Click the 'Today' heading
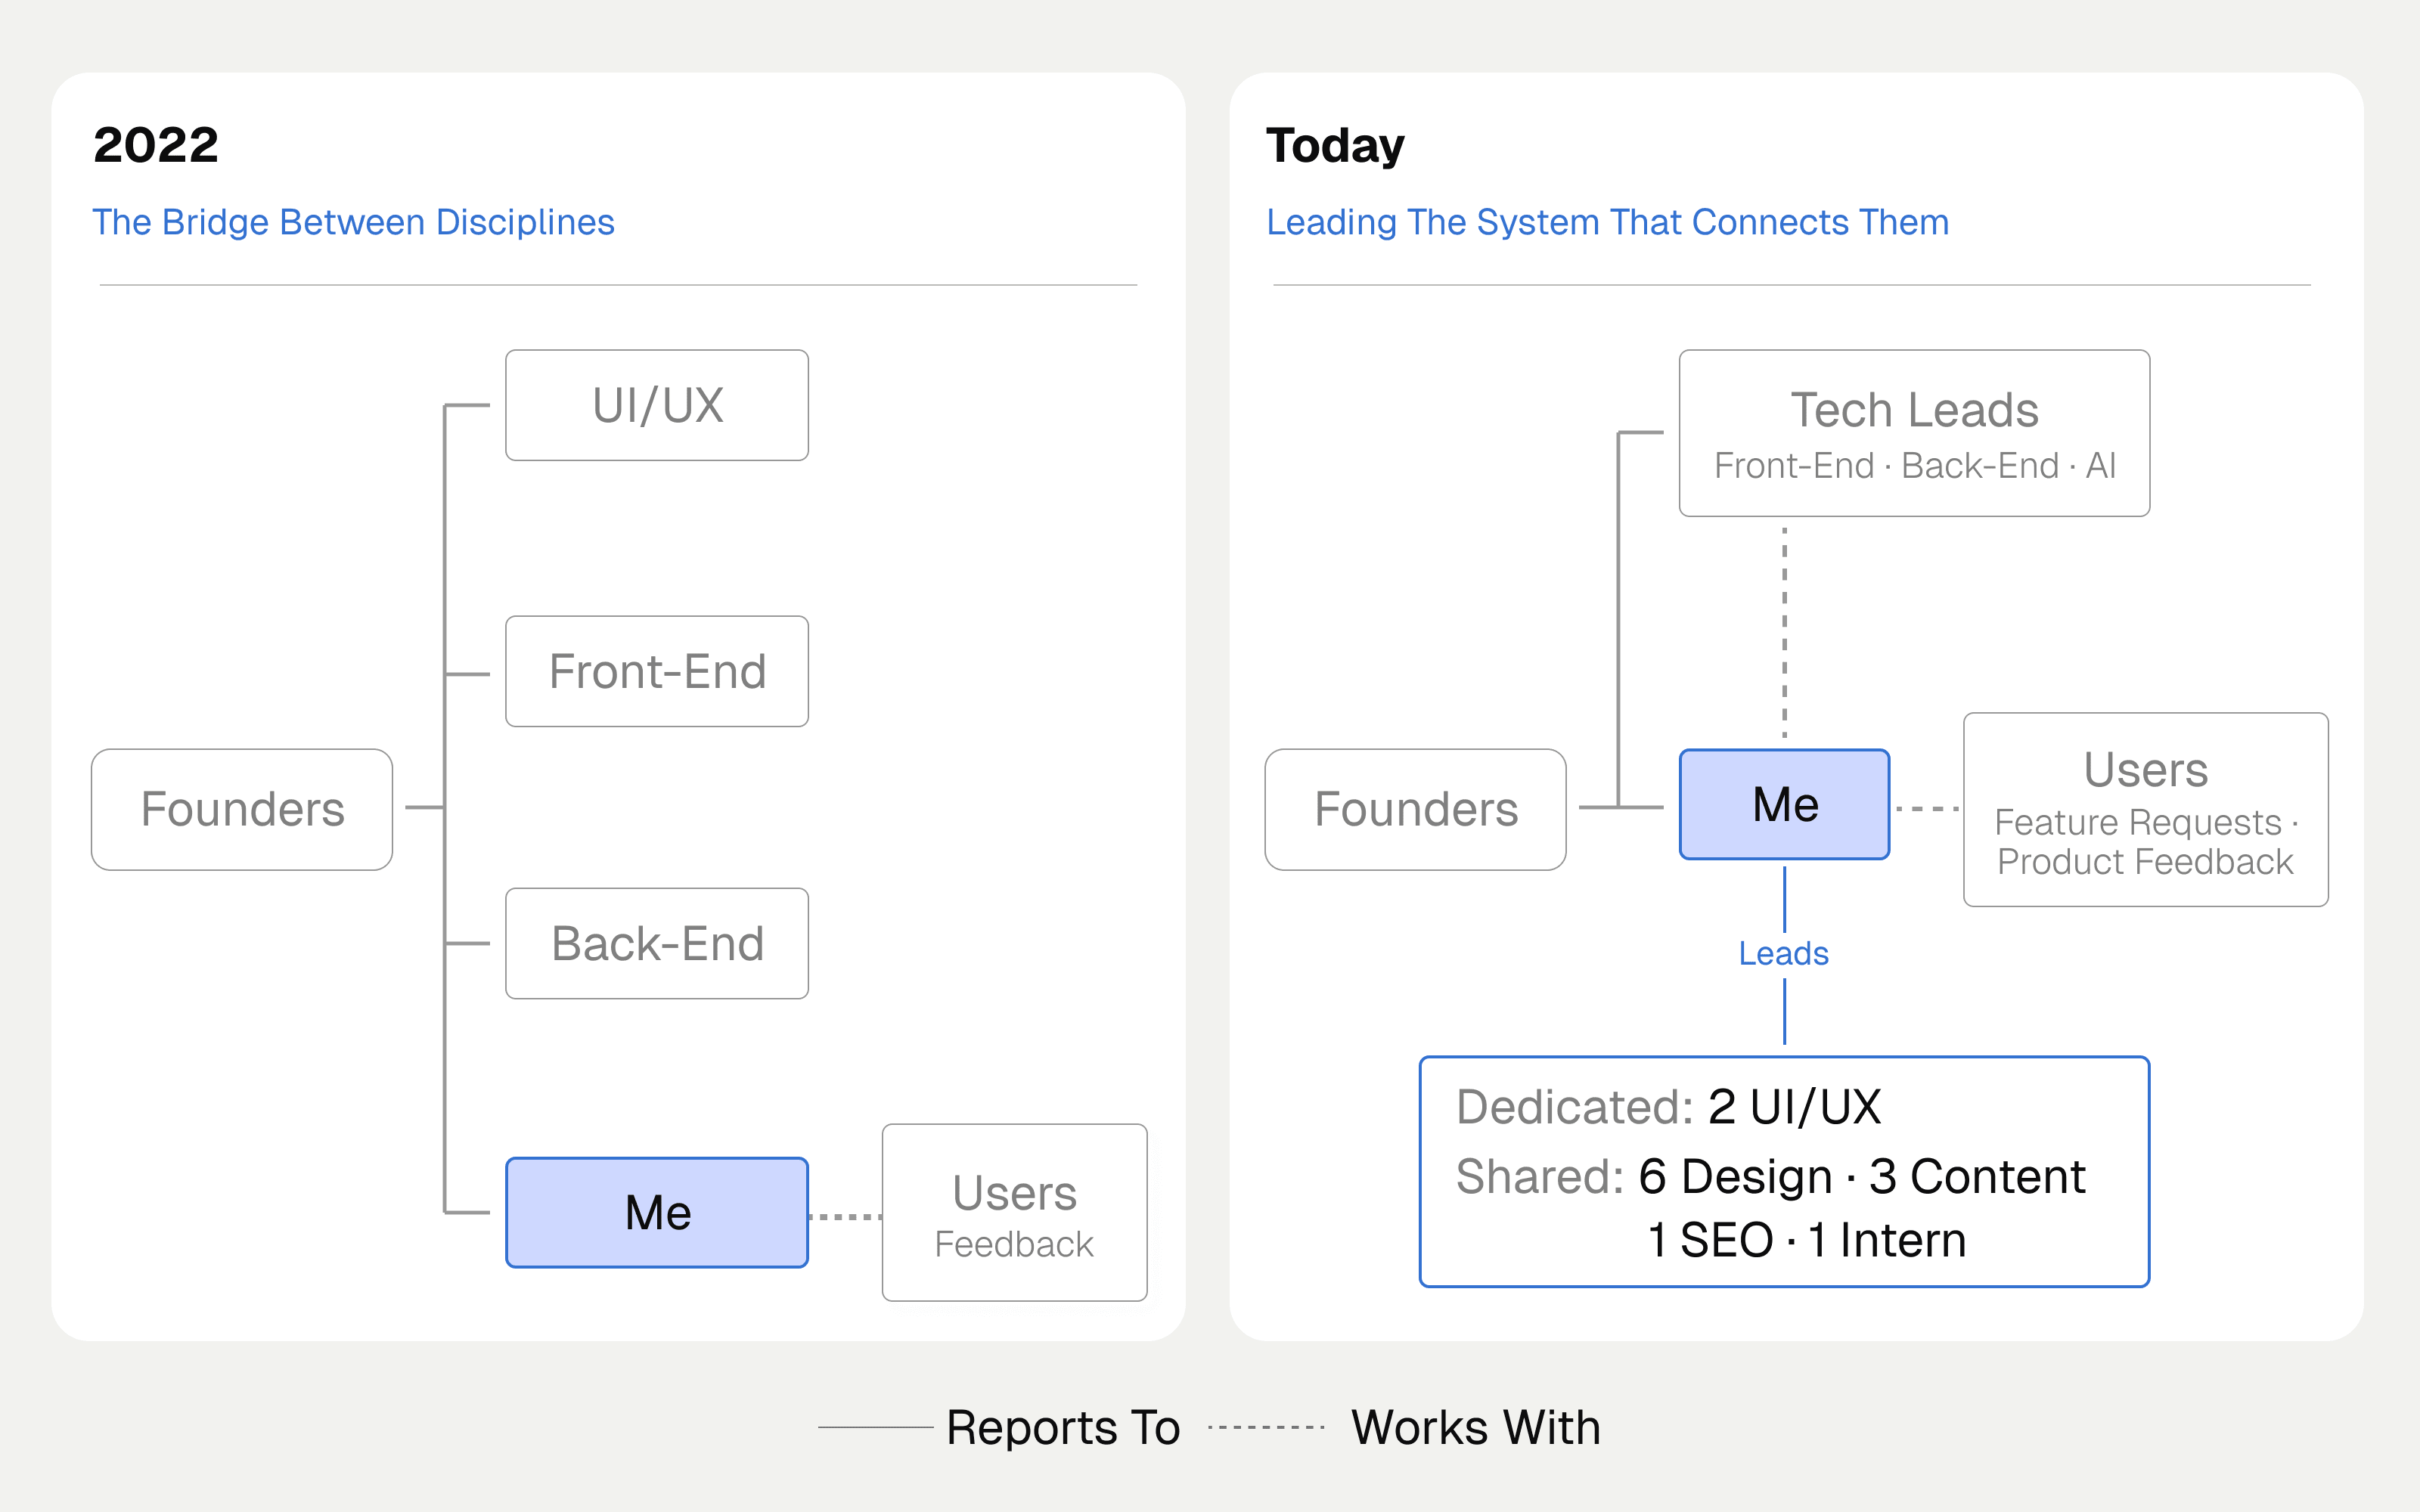The width and height of the screenshot is (2420, 1512). pyautogui.click(x=1335, y=146)
